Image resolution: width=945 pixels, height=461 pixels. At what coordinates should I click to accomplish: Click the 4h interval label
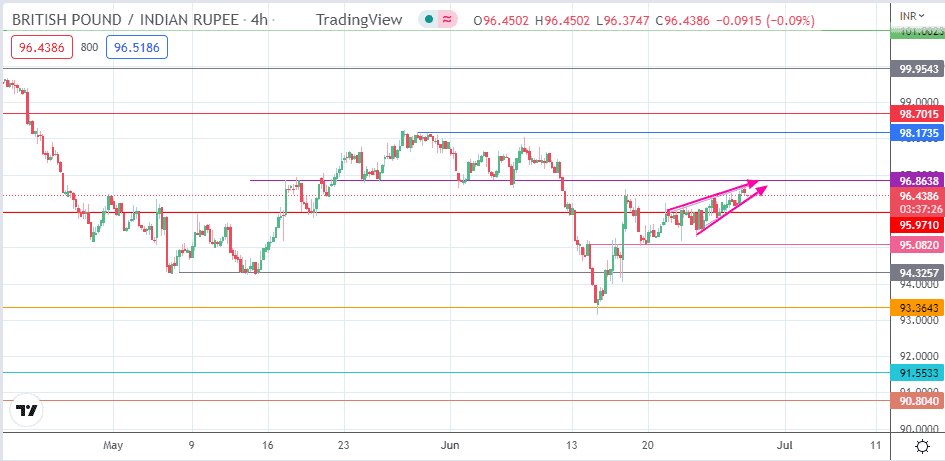tap(259, 19)
